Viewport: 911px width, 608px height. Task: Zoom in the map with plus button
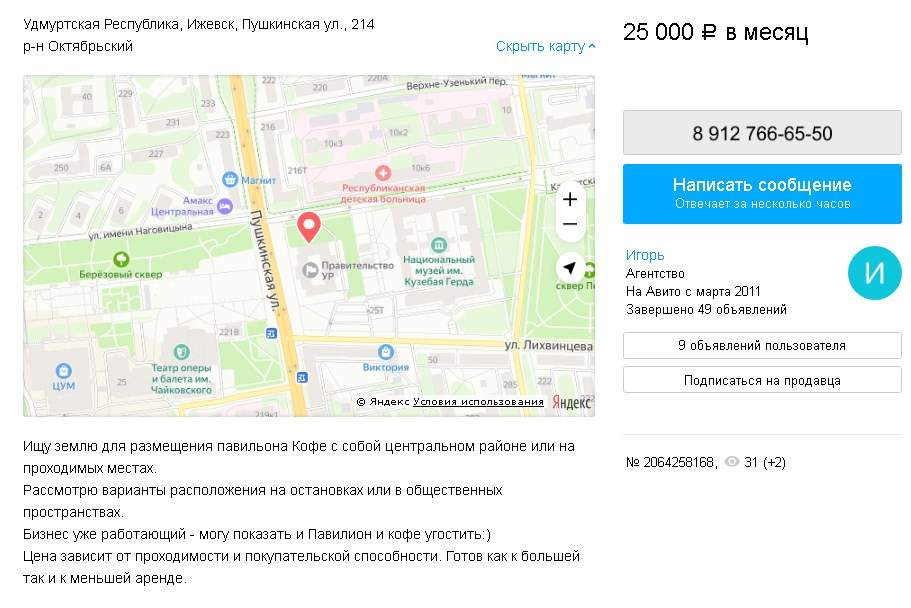[x=570, y=199]
